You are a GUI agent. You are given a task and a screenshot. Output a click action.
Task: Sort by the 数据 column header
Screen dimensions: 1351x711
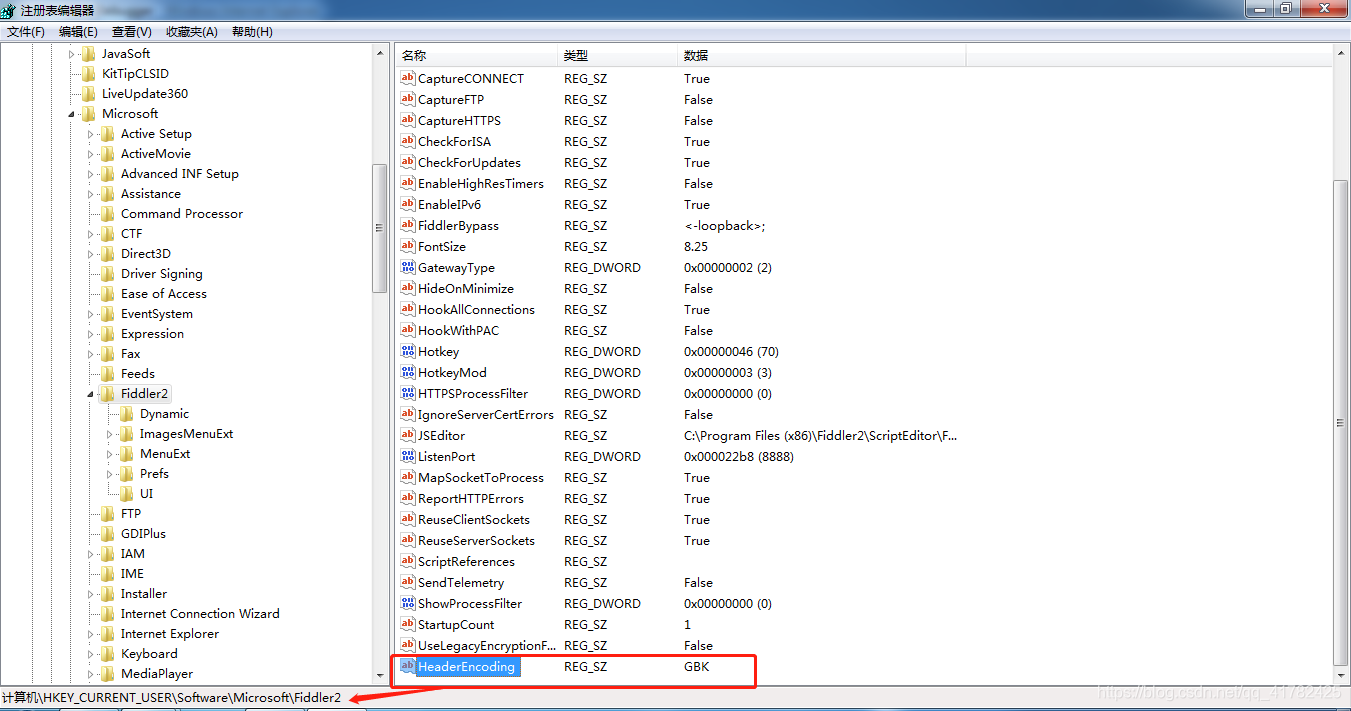click(822, 56)
